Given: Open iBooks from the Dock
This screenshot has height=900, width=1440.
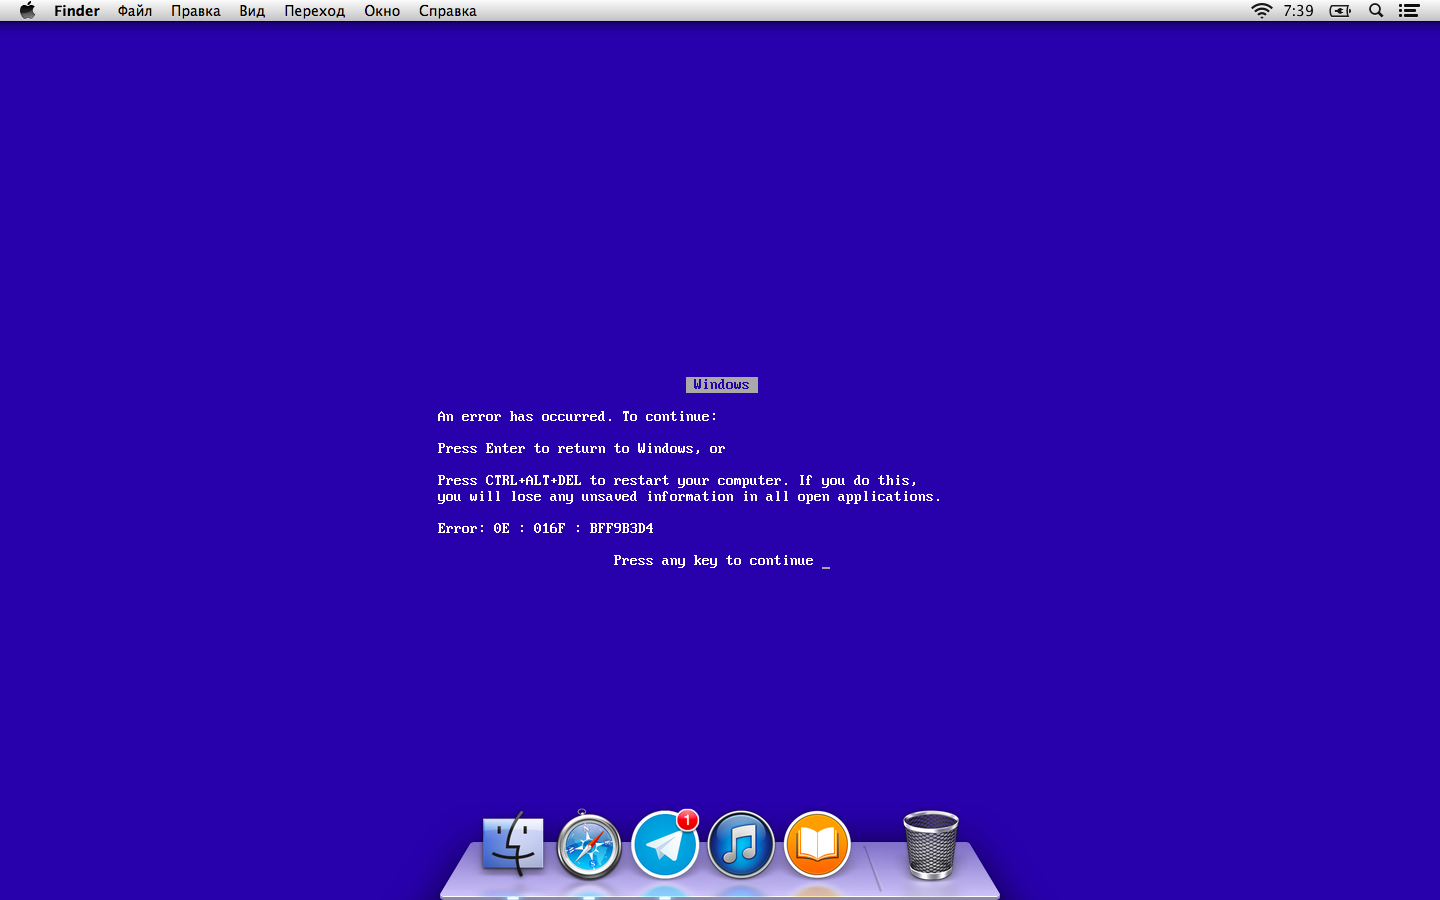Looking at the screenshot, I should click(x=817, y=845).
